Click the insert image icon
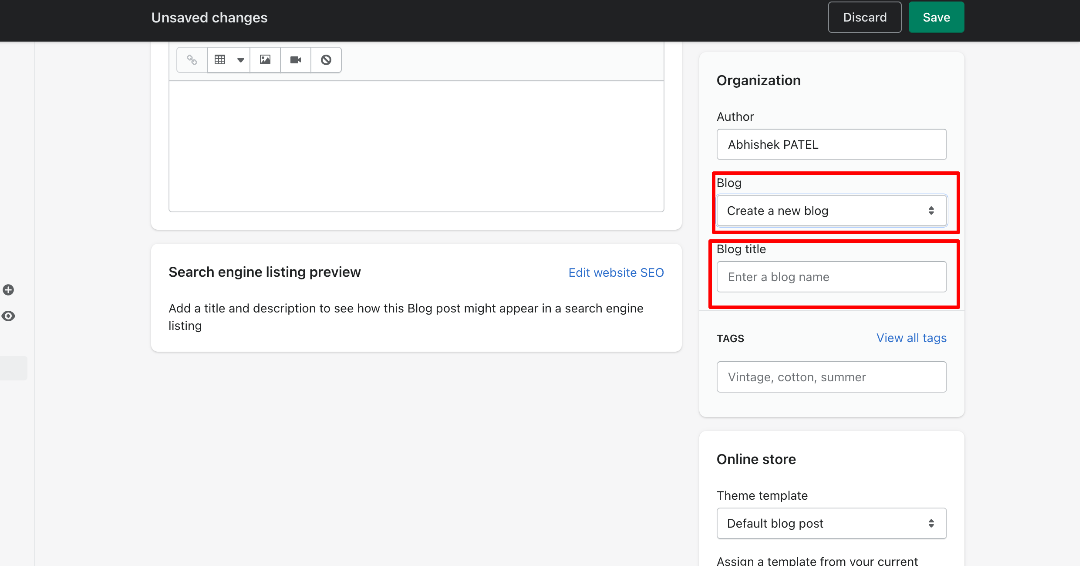This screenshot has width=1080, height=566. pyautogui.click(x=265, y=60)
